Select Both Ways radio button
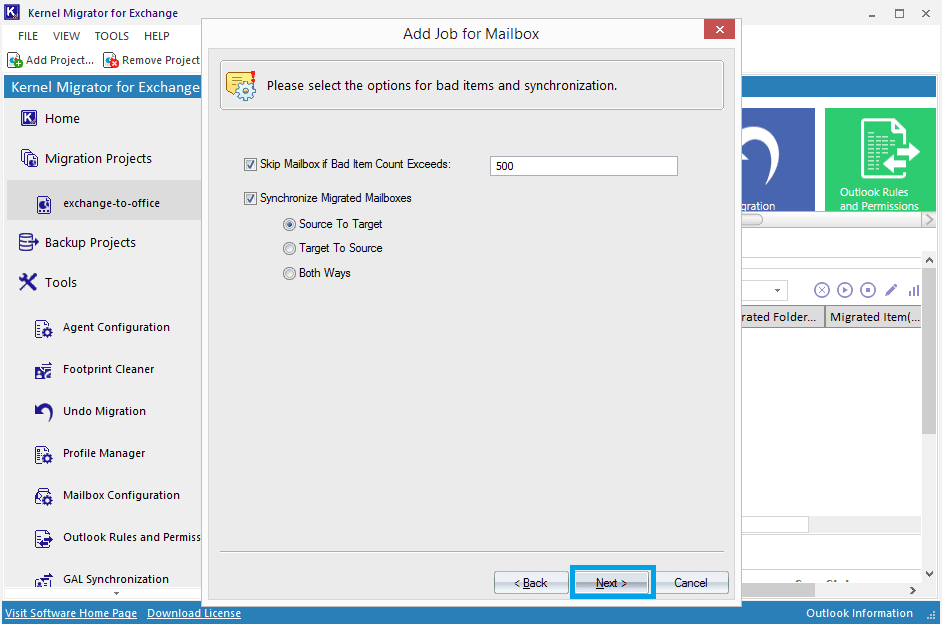942x624 pixels. [290, 273]
